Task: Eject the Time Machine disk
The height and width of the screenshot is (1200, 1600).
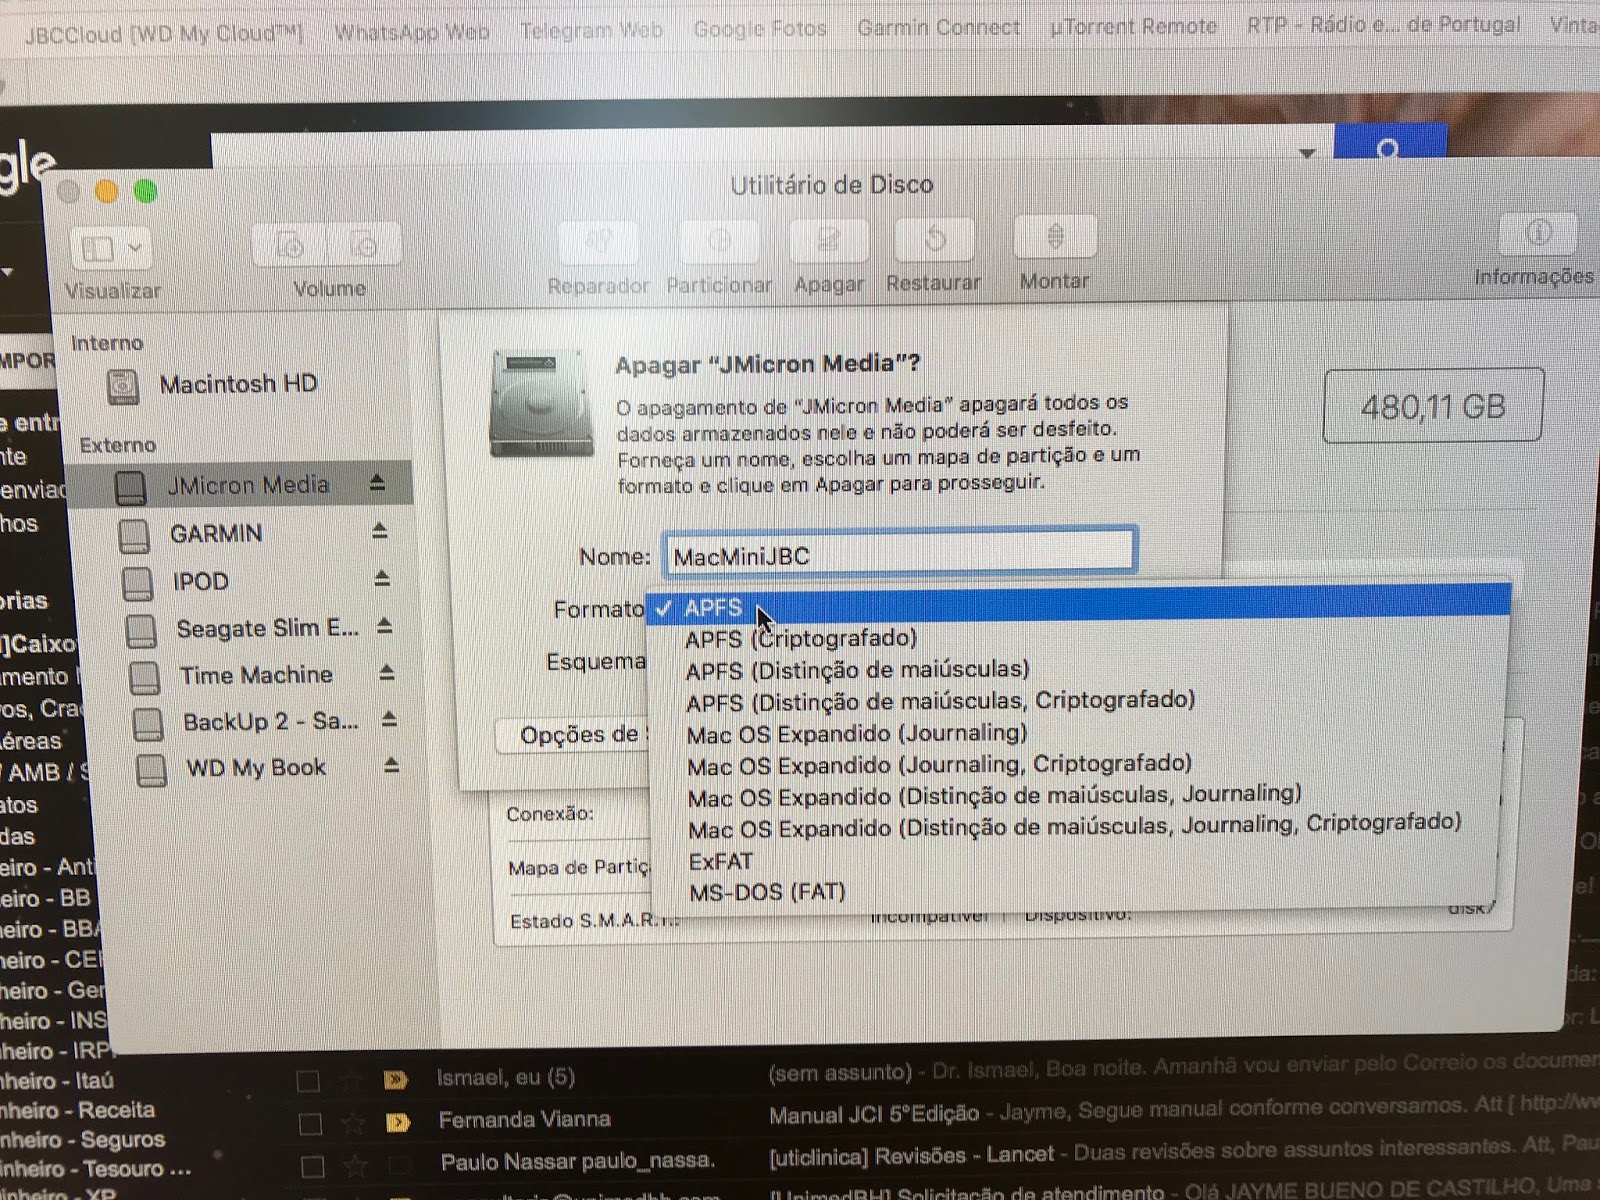Action: (387, 674)
